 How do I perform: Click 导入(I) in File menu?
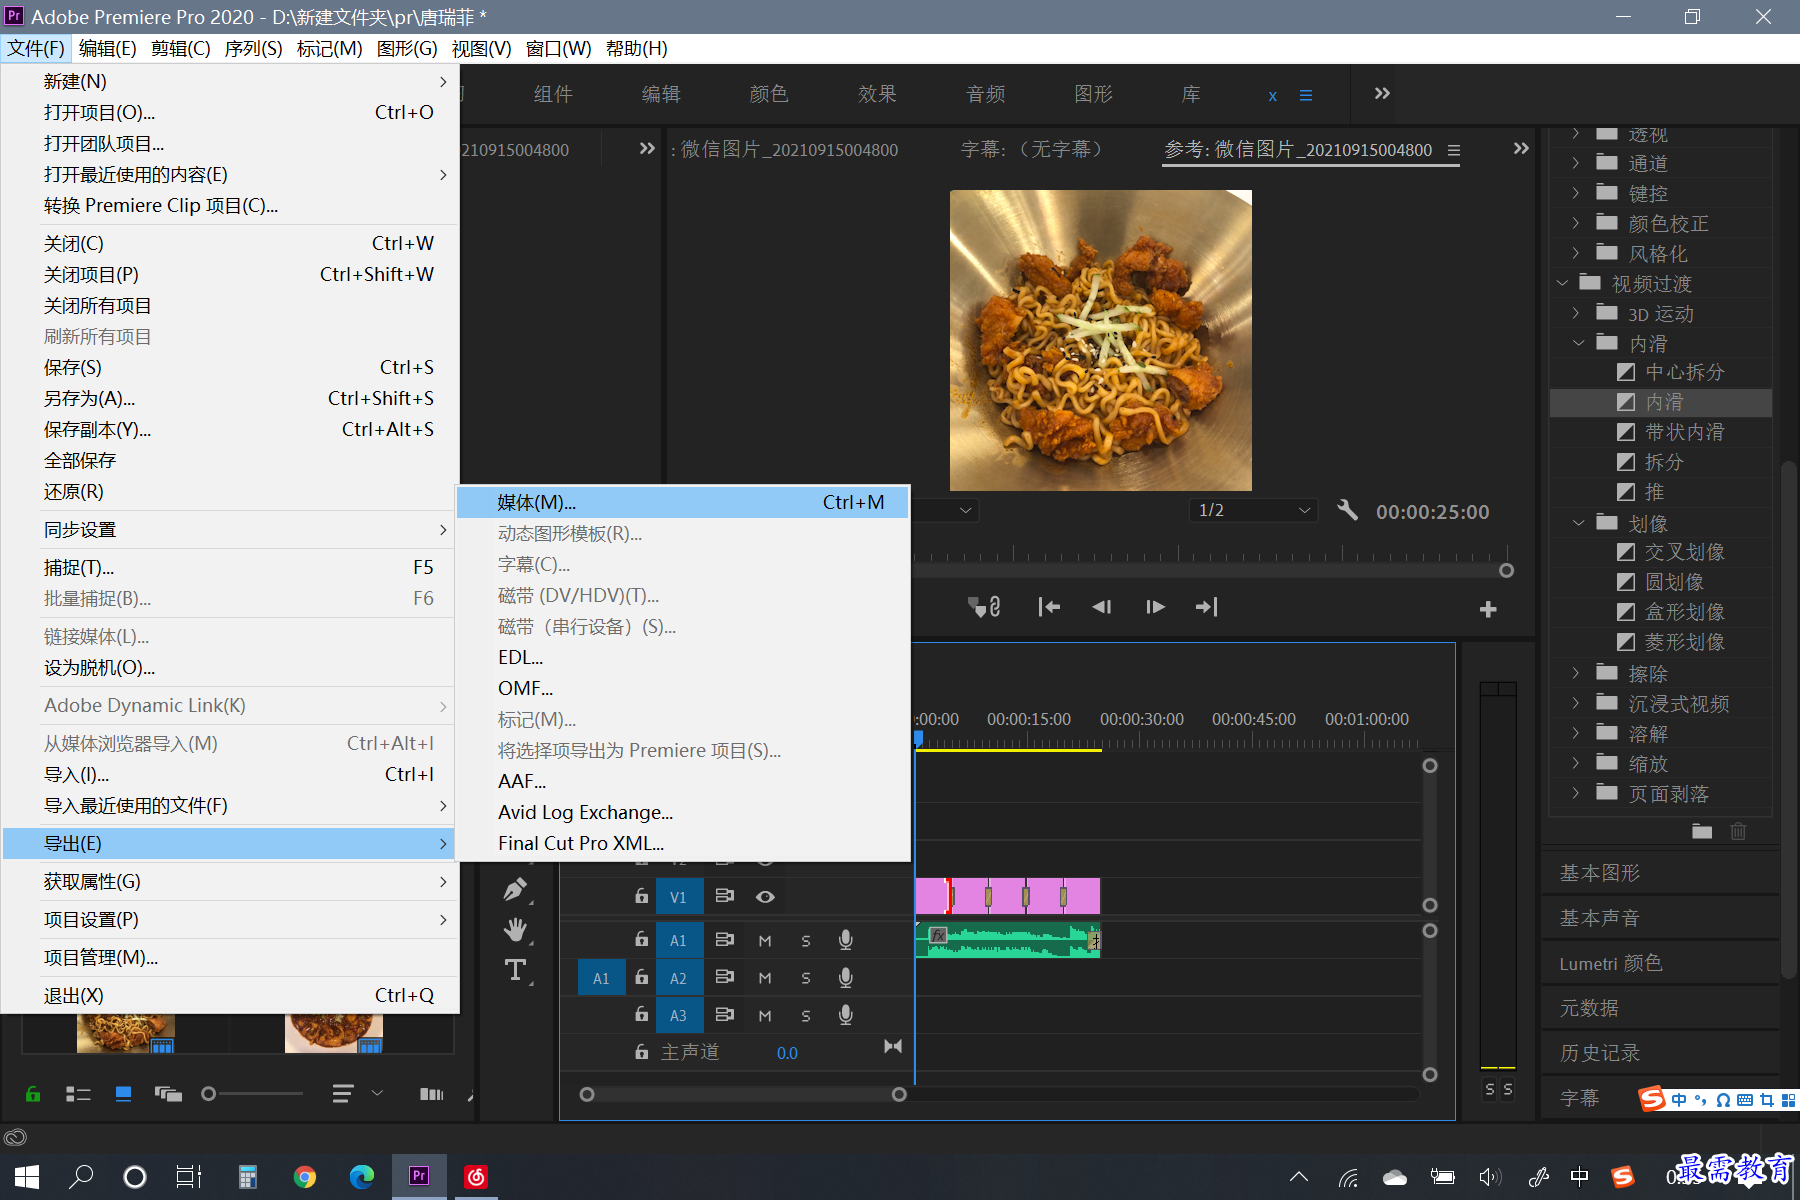229,774
